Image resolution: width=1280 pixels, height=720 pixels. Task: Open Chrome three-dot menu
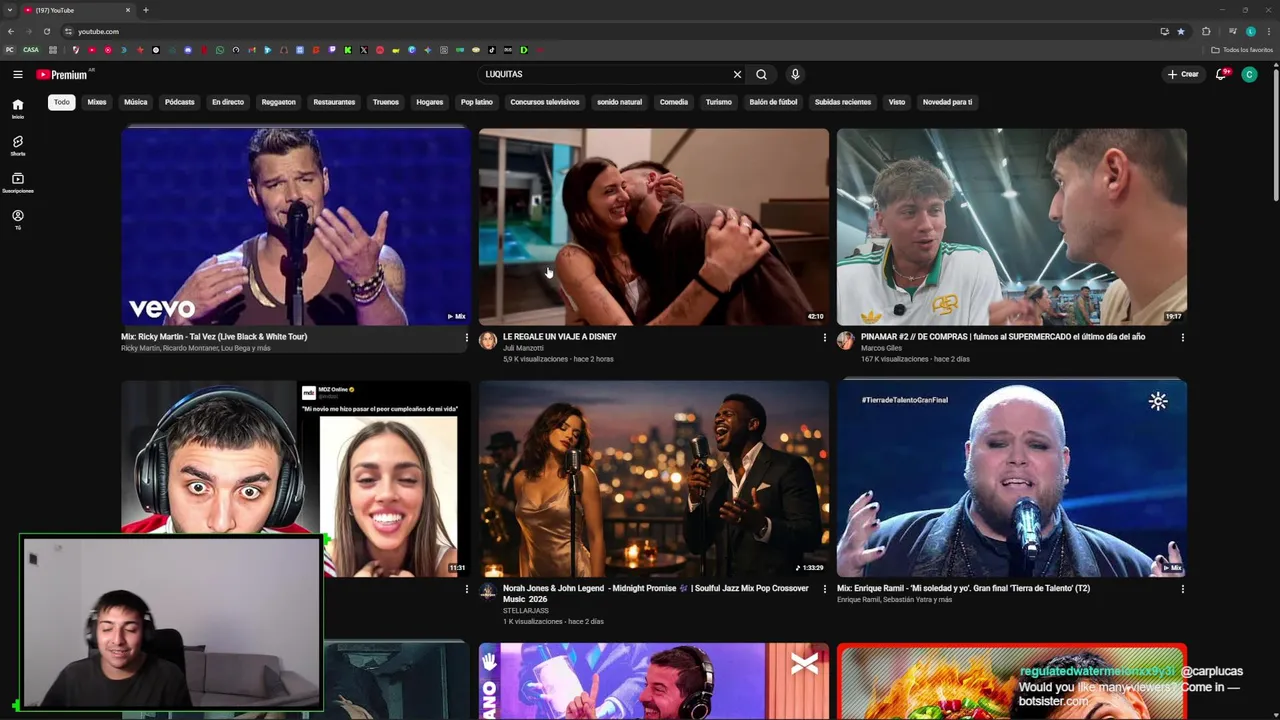[1268, 31]
